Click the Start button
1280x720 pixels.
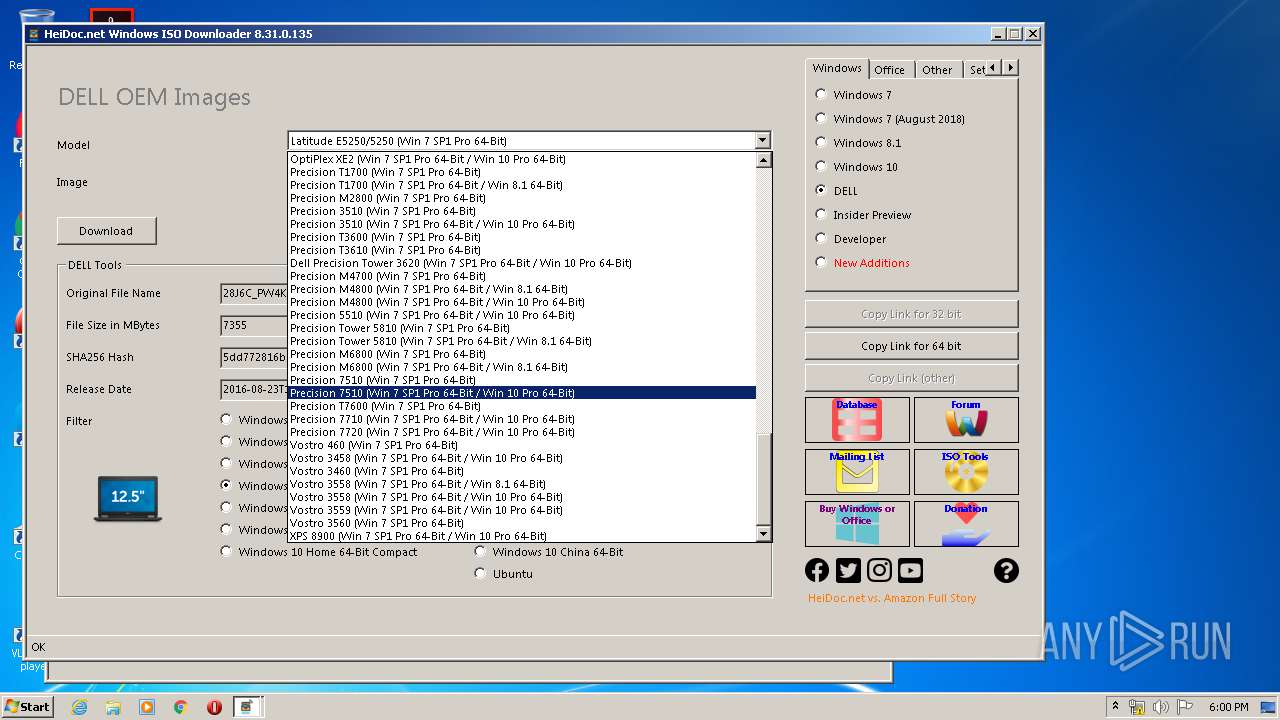click(27, 706)
